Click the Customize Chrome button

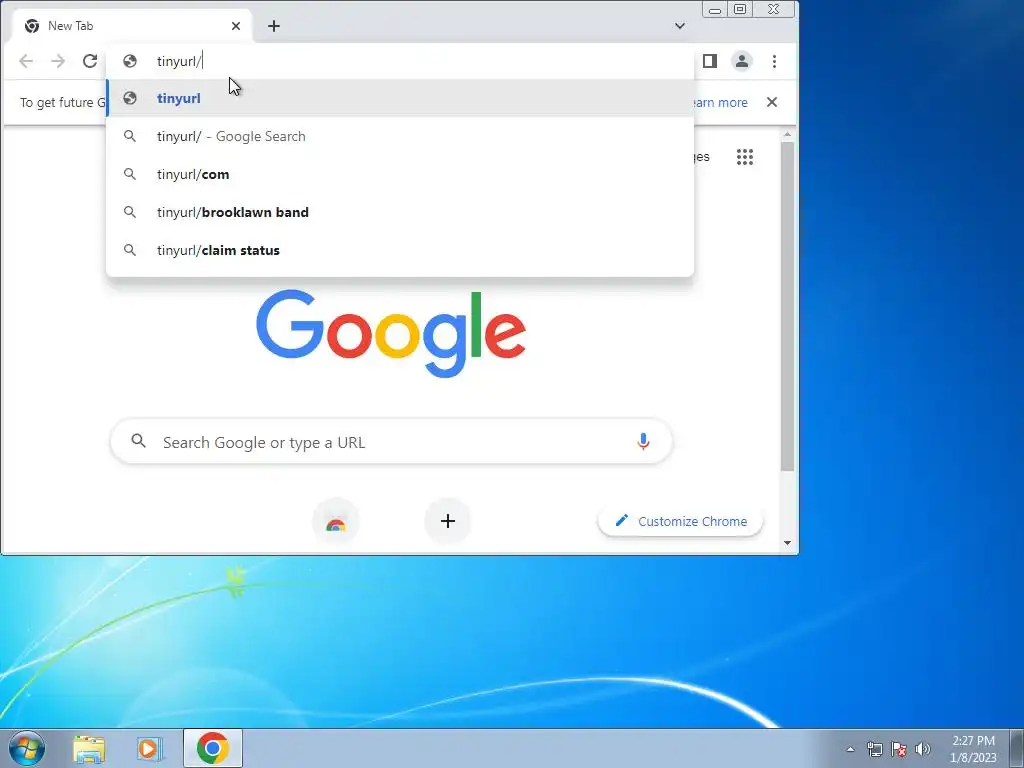pyautogui.click(x=680, y=521)
